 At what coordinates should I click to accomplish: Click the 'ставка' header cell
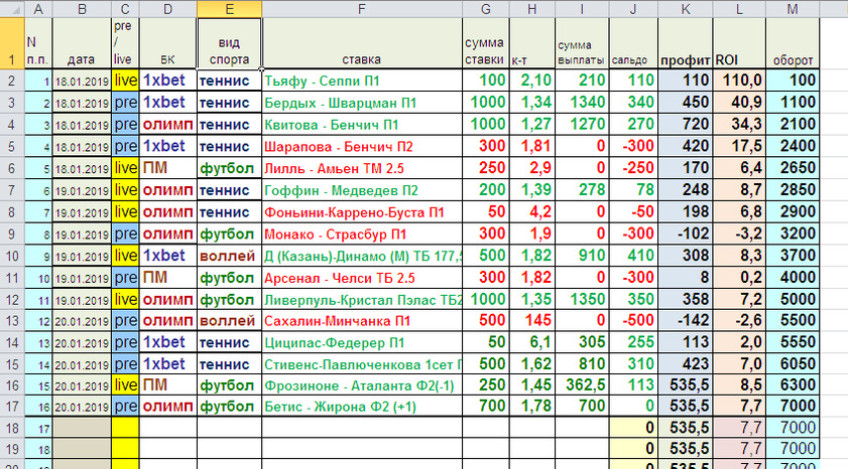(x=361, y=58)
